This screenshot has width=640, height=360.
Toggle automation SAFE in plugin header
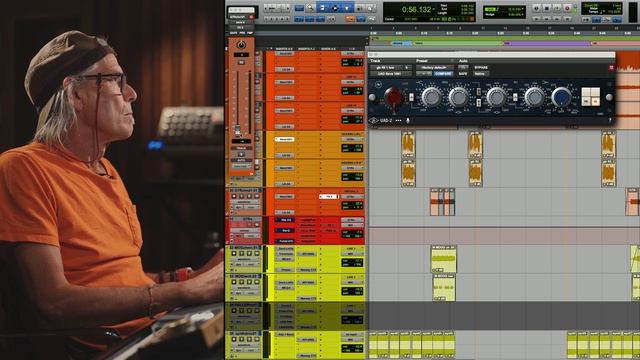[463, 74]
